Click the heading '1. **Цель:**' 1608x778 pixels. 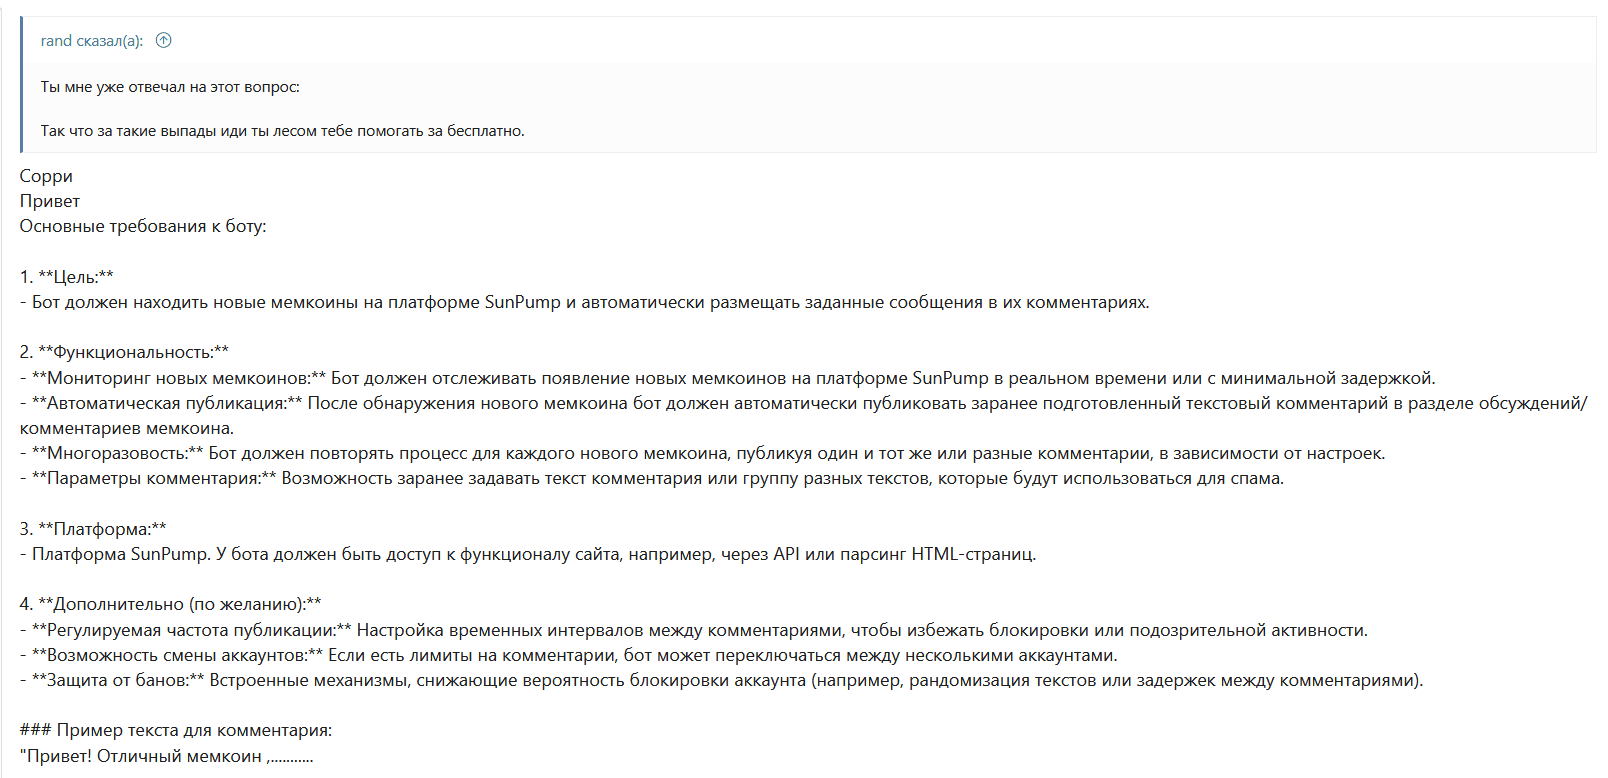(x=67, y=277)
